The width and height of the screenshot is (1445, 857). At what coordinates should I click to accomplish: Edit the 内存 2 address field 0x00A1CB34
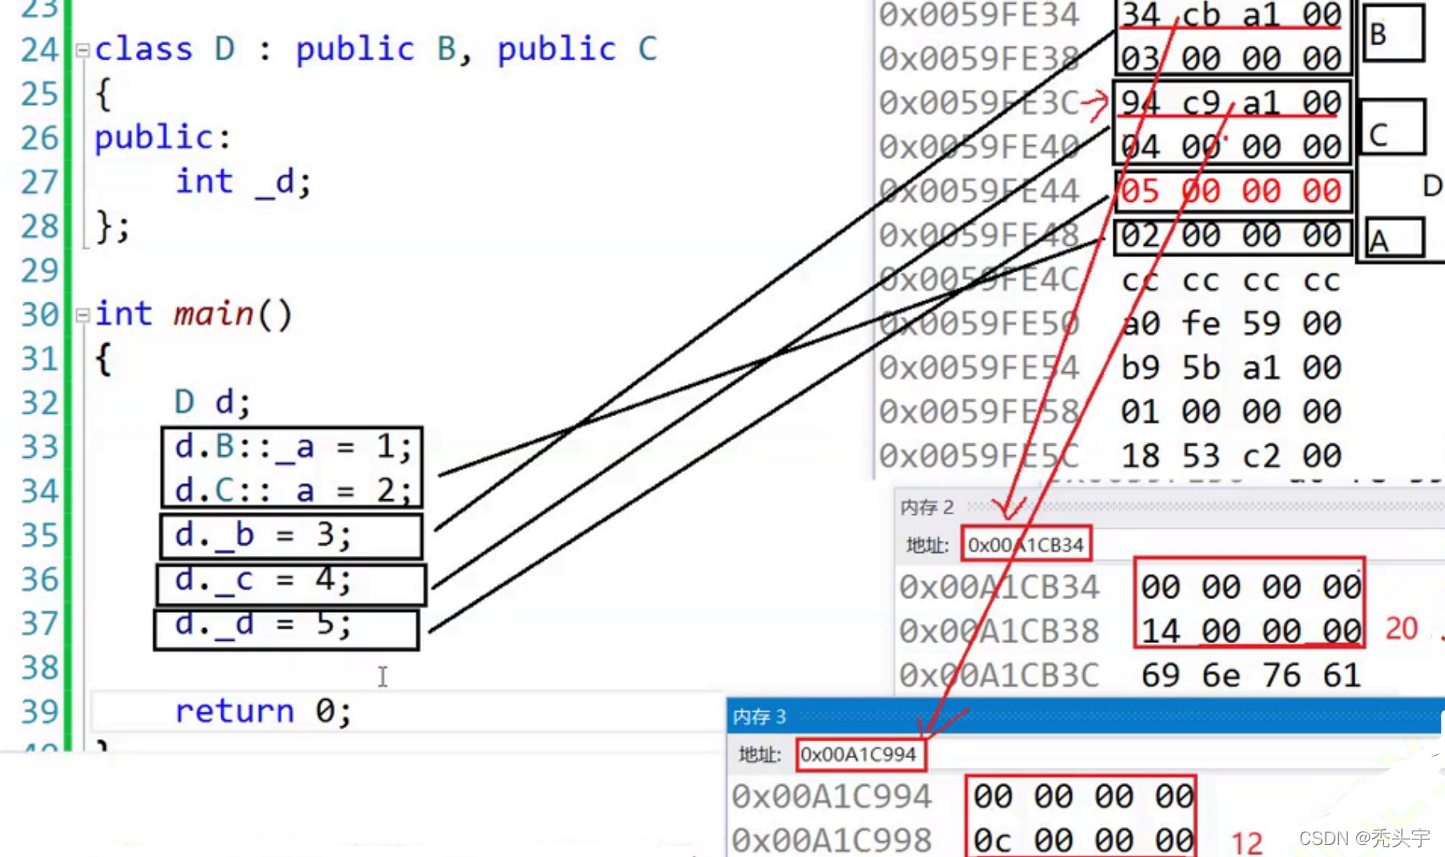coord(1026,545)
